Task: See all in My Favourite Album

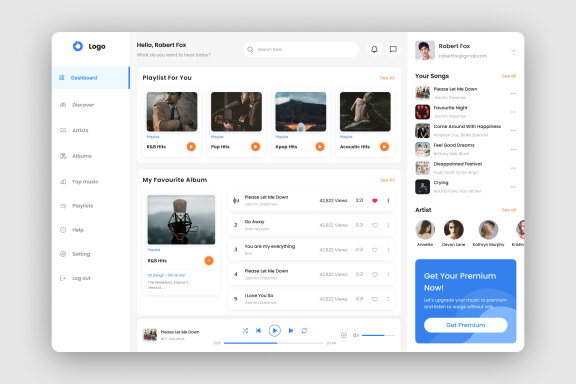Action: 387,180
